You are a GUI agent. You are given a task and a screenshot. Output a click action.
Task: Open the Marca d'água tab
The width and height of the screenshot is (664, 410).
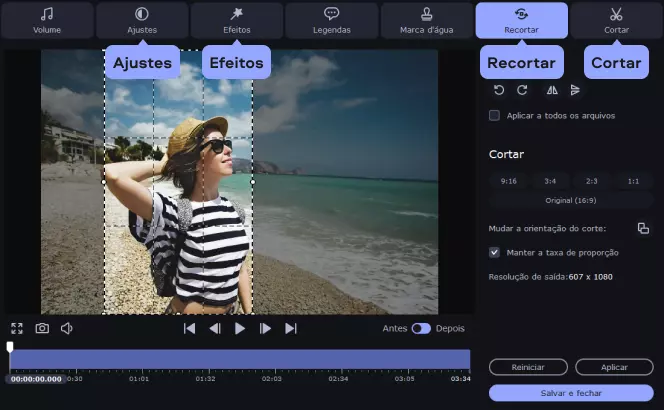click(x=426, y=20)
